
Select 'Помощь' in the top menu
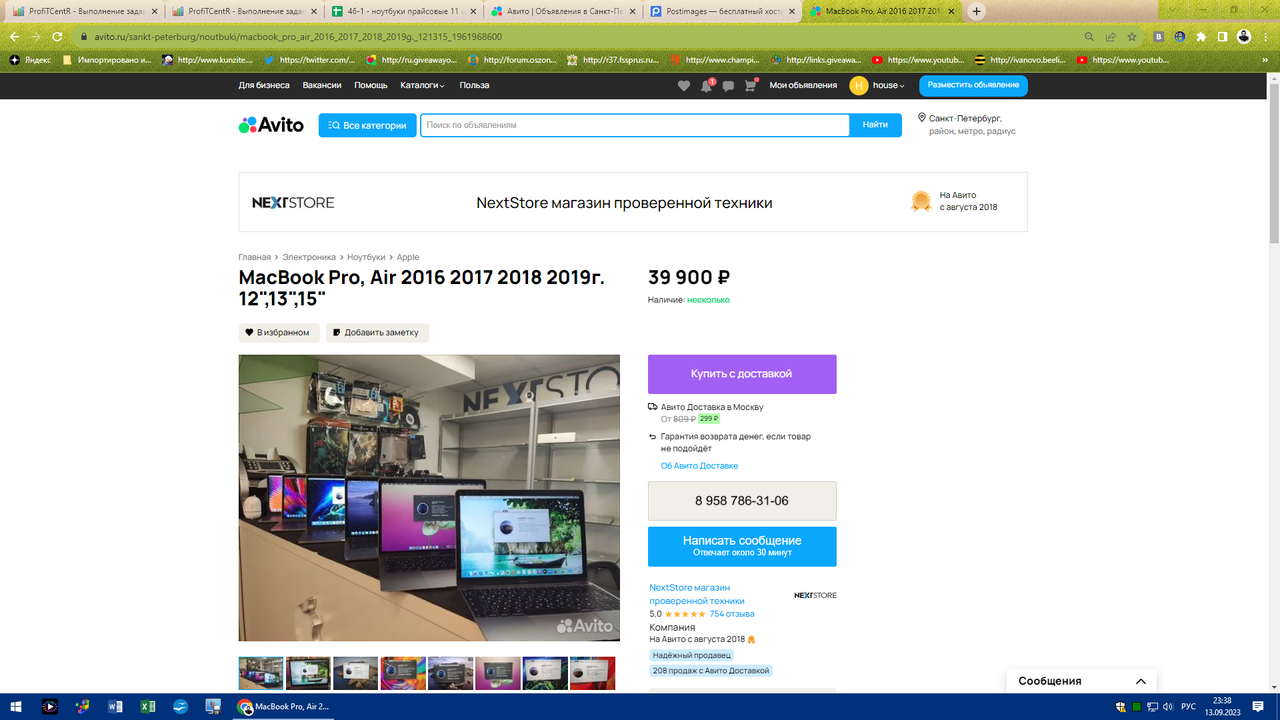point(370,86)
